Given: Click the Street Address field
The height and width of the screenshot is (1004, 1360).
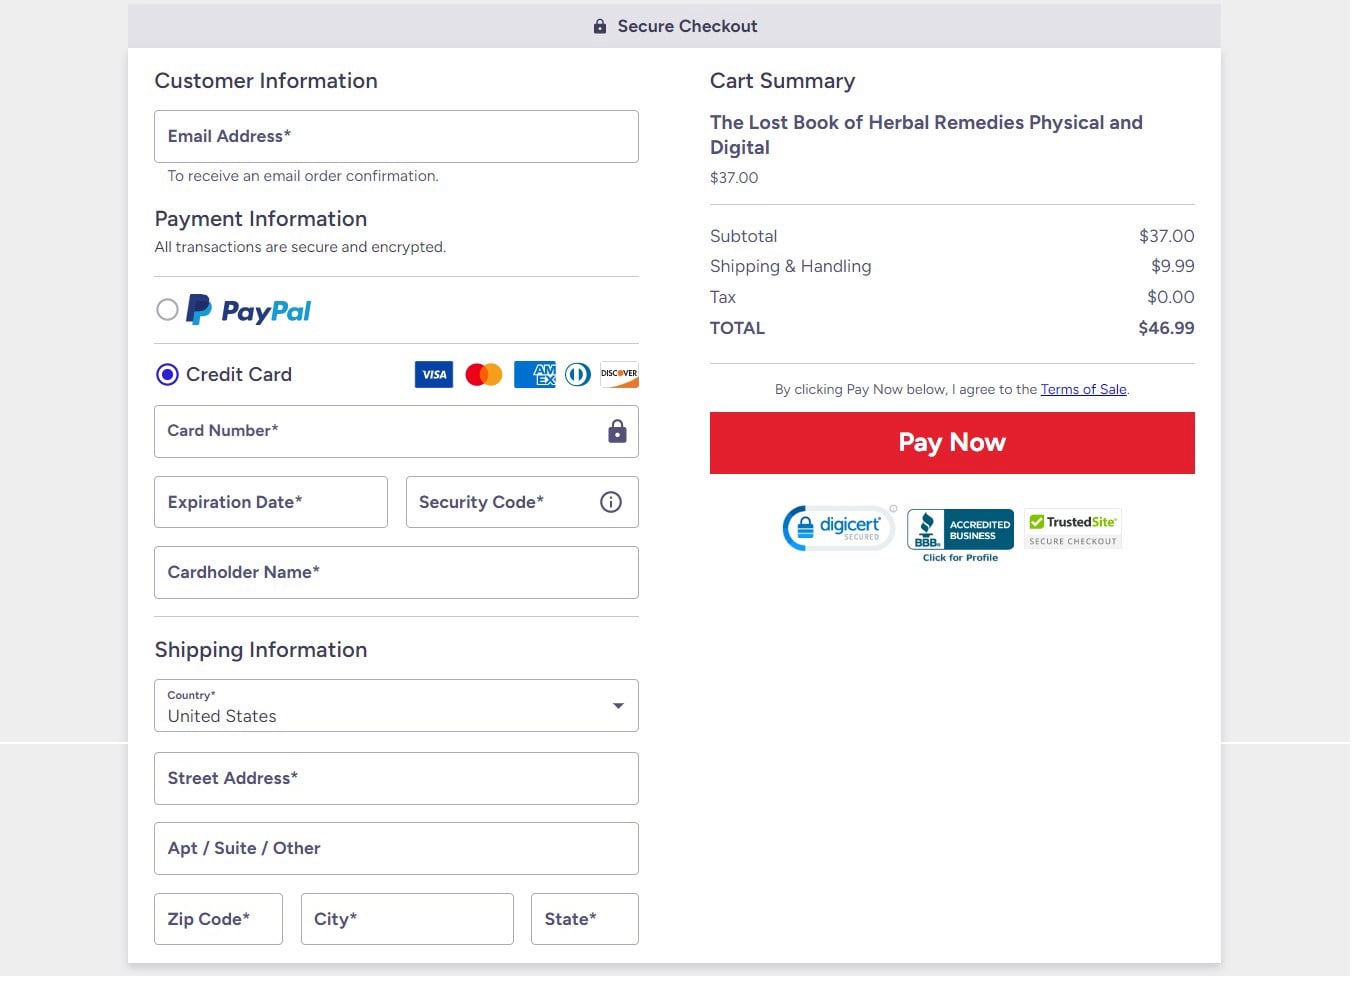Looking at the screenshot, I should (x=396, y=779).
